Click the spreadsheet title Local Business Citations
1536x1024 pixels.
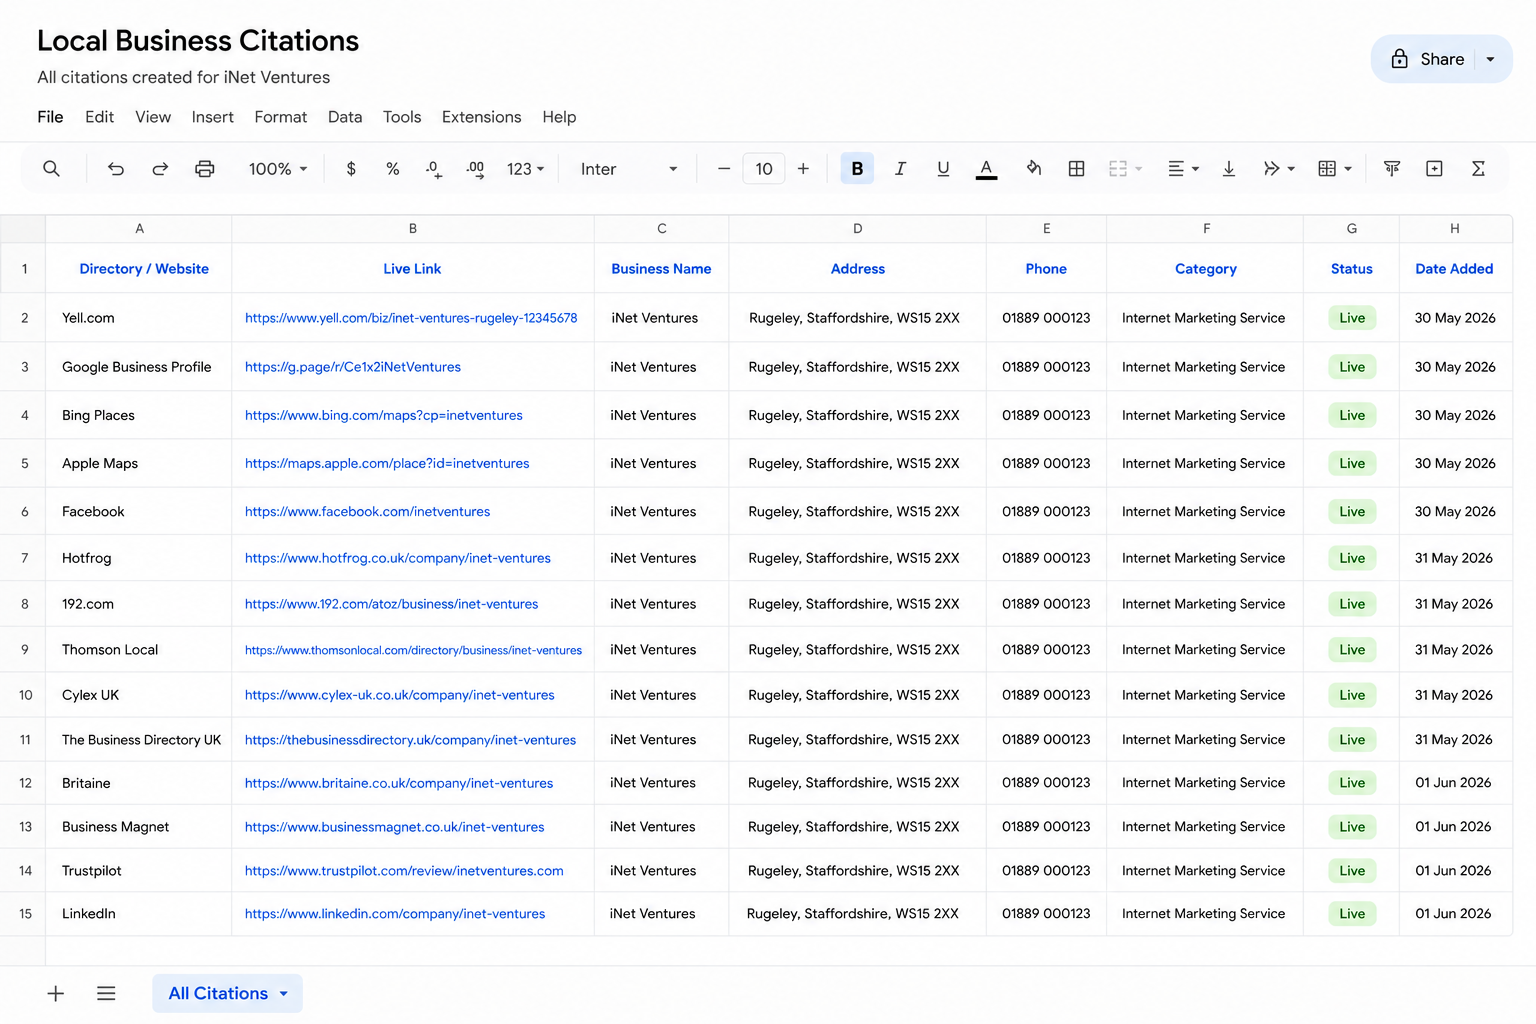click(198, 41)
